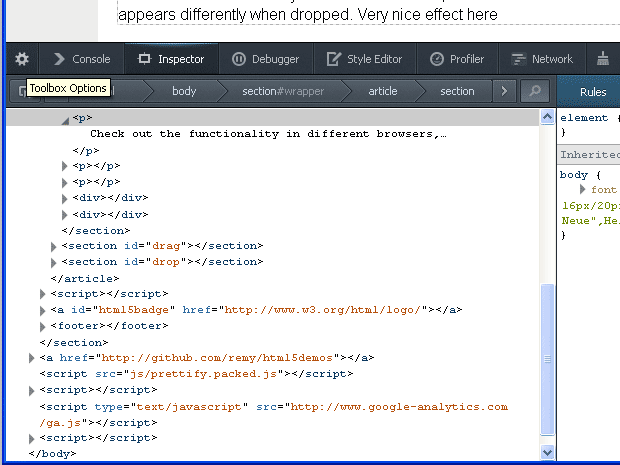The width and height of the screenshot is (620, 465).
Task: Select the </section> tag above section drag
Action: tap(96, 231)
